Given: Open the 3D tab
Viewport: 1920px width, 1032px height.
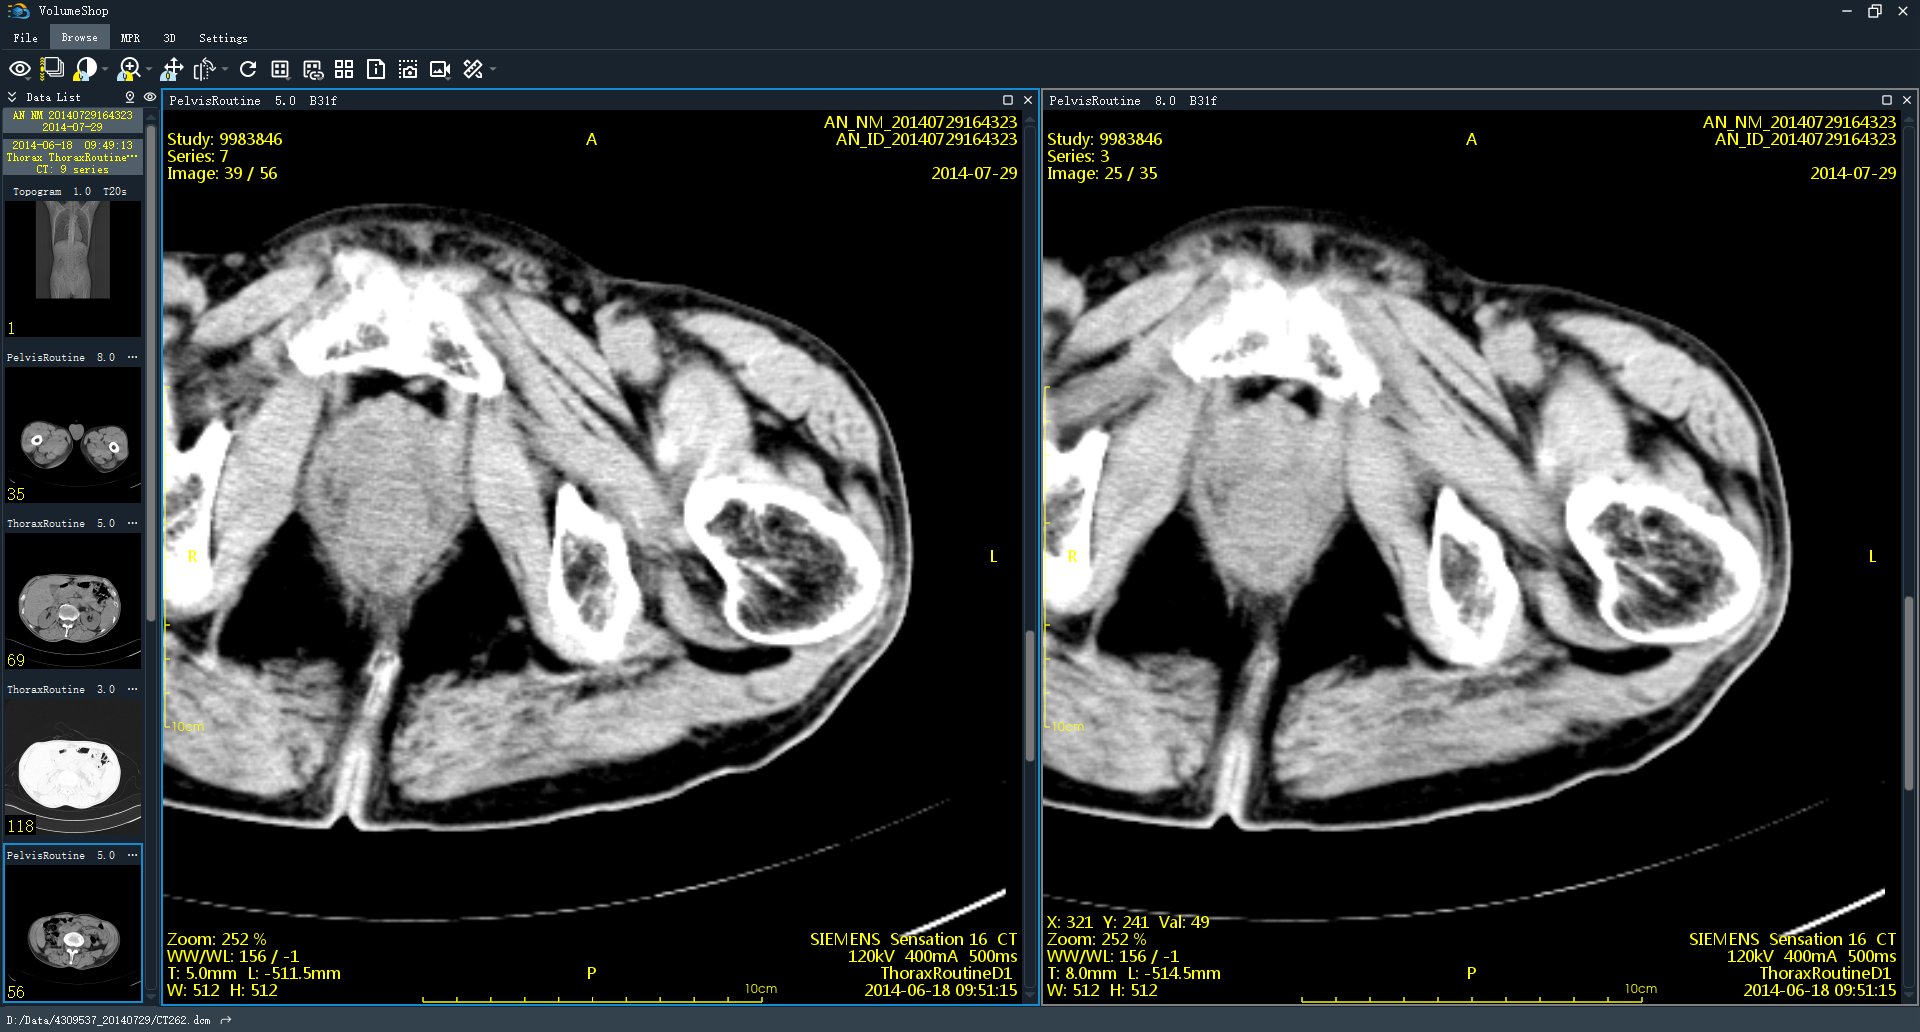Looking at the screenshot, I should click(x=170, y=38).
